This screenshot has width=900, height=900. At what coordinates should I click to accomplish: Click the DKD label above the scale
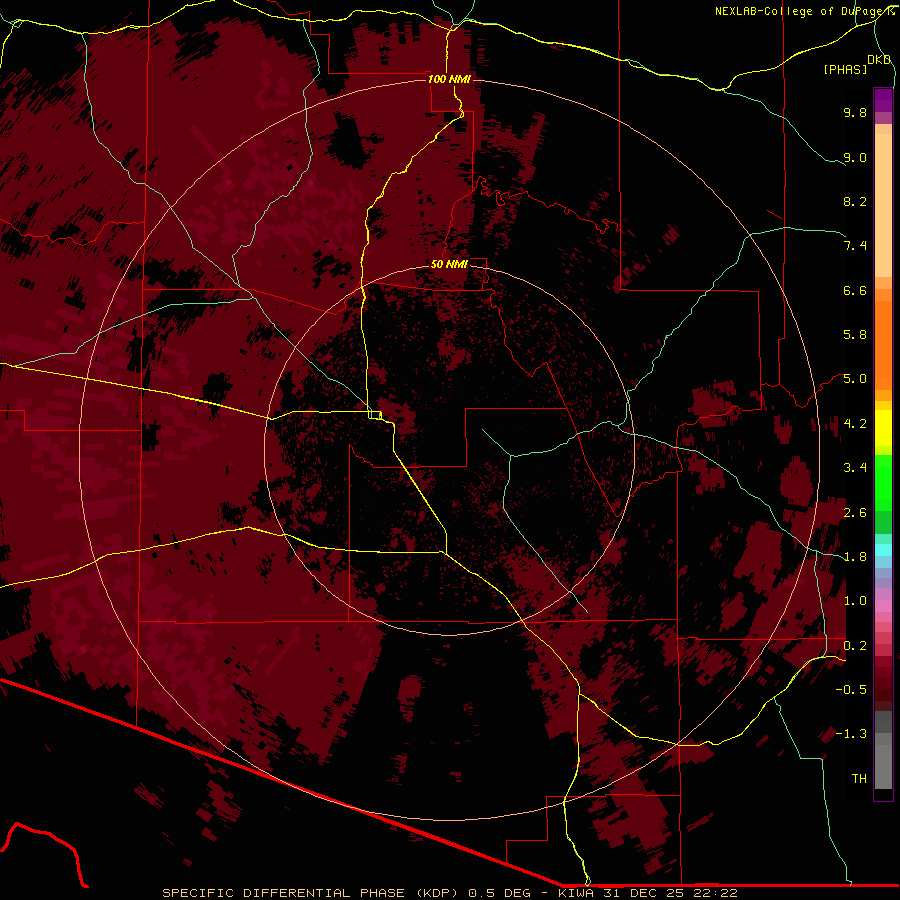click(879, 60)
